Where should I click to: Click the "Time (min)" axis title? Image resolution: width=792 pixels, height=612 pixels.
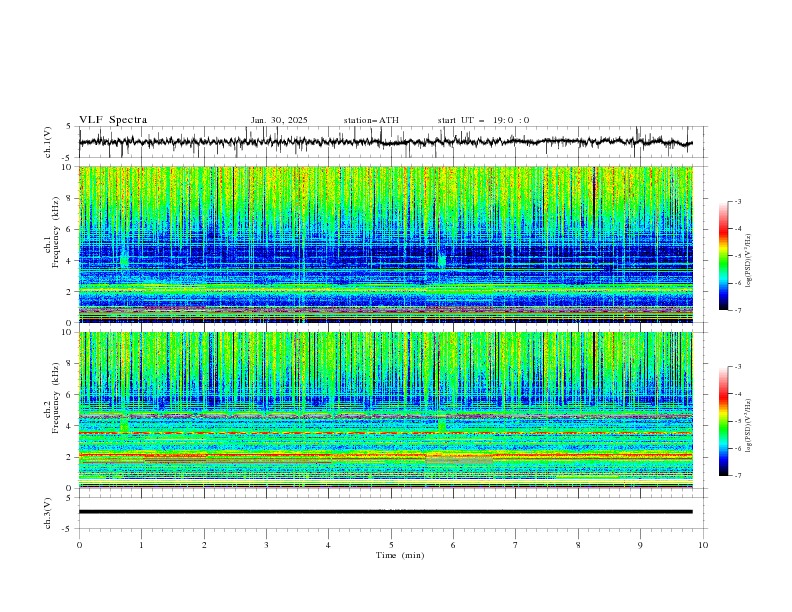(x=400, y=555)
